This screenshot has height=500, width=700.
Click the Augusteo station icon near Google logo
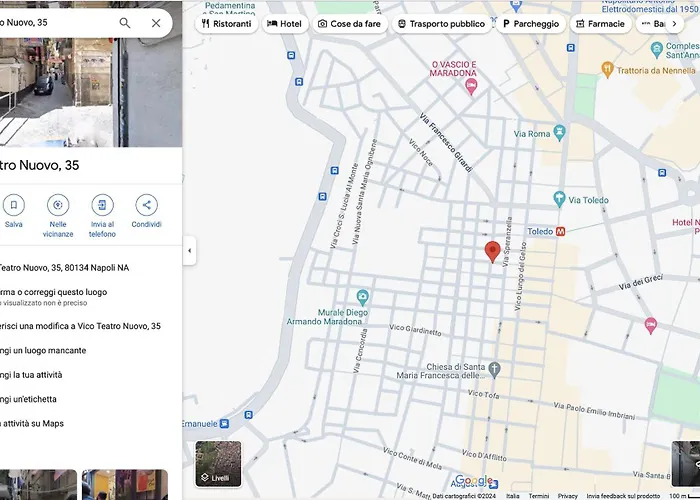[493, 483]
